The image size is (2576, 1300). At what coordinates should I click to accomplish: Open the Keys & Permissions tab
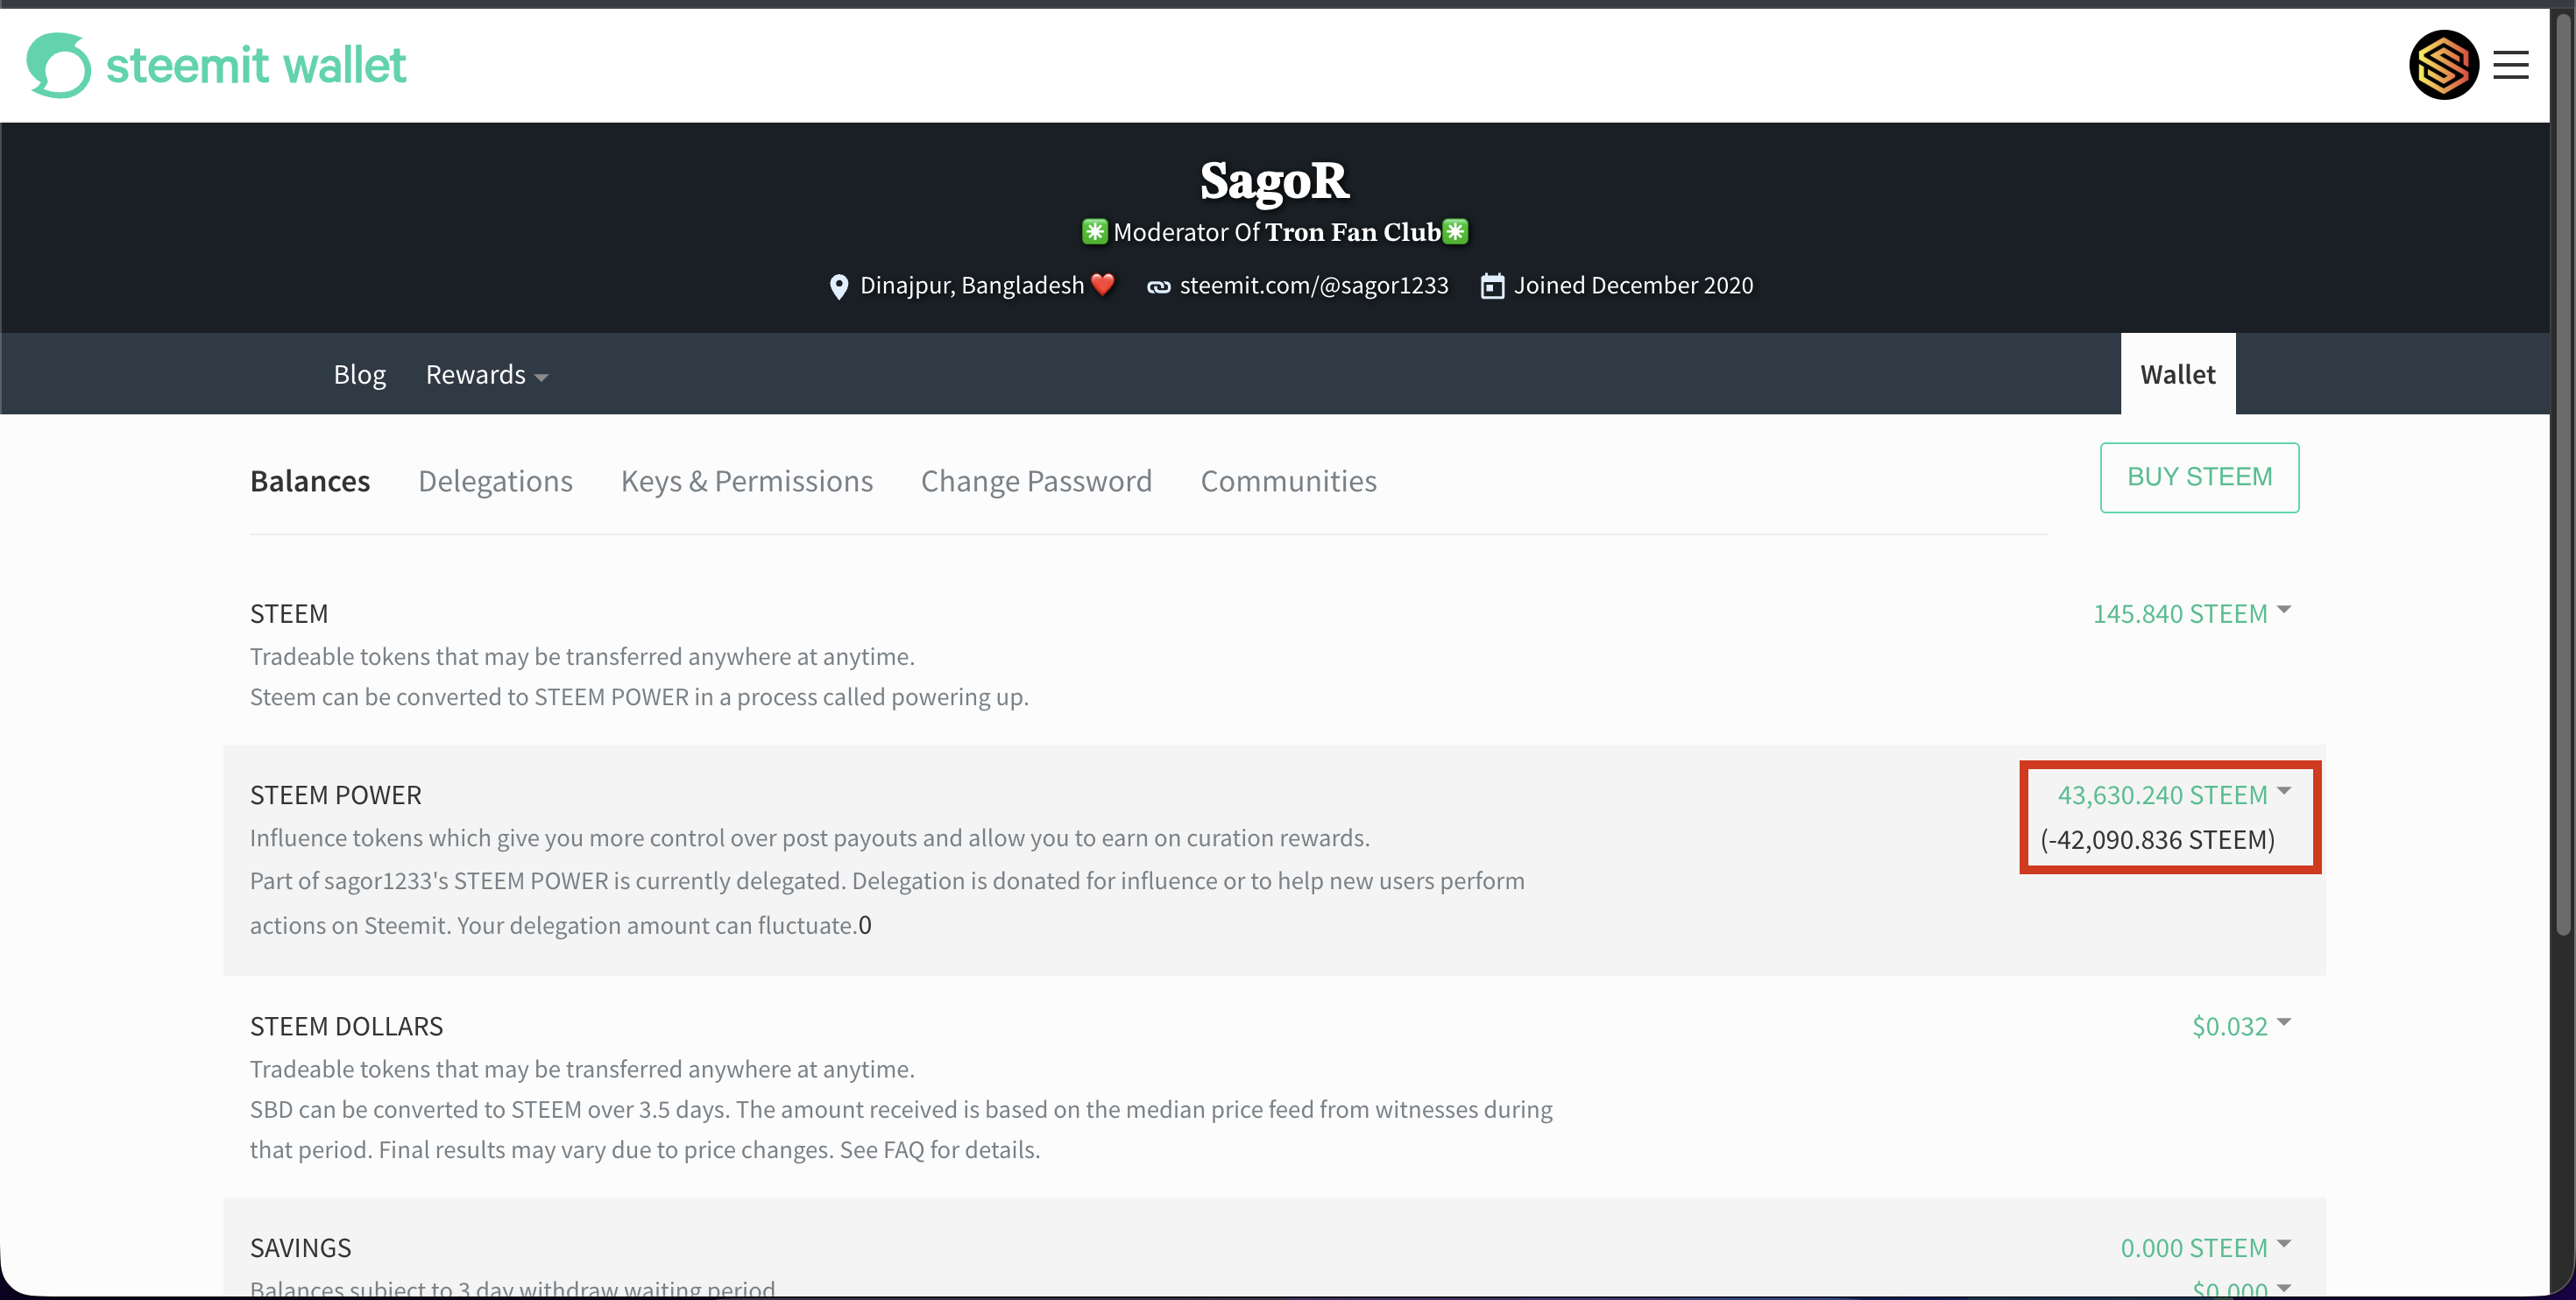click(747, 481)
